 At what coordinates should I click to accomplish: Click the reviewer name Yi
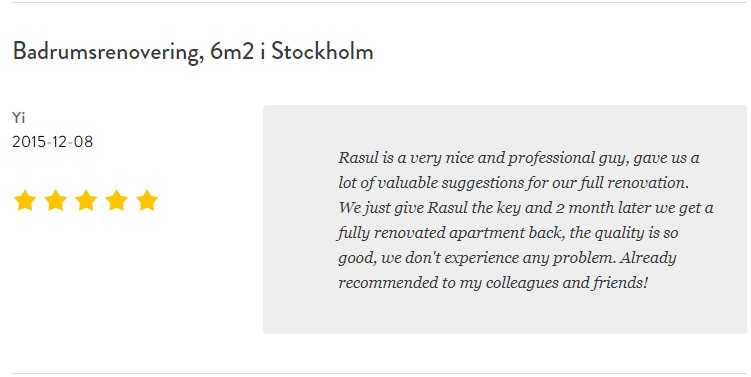click(x=19, y=117)
